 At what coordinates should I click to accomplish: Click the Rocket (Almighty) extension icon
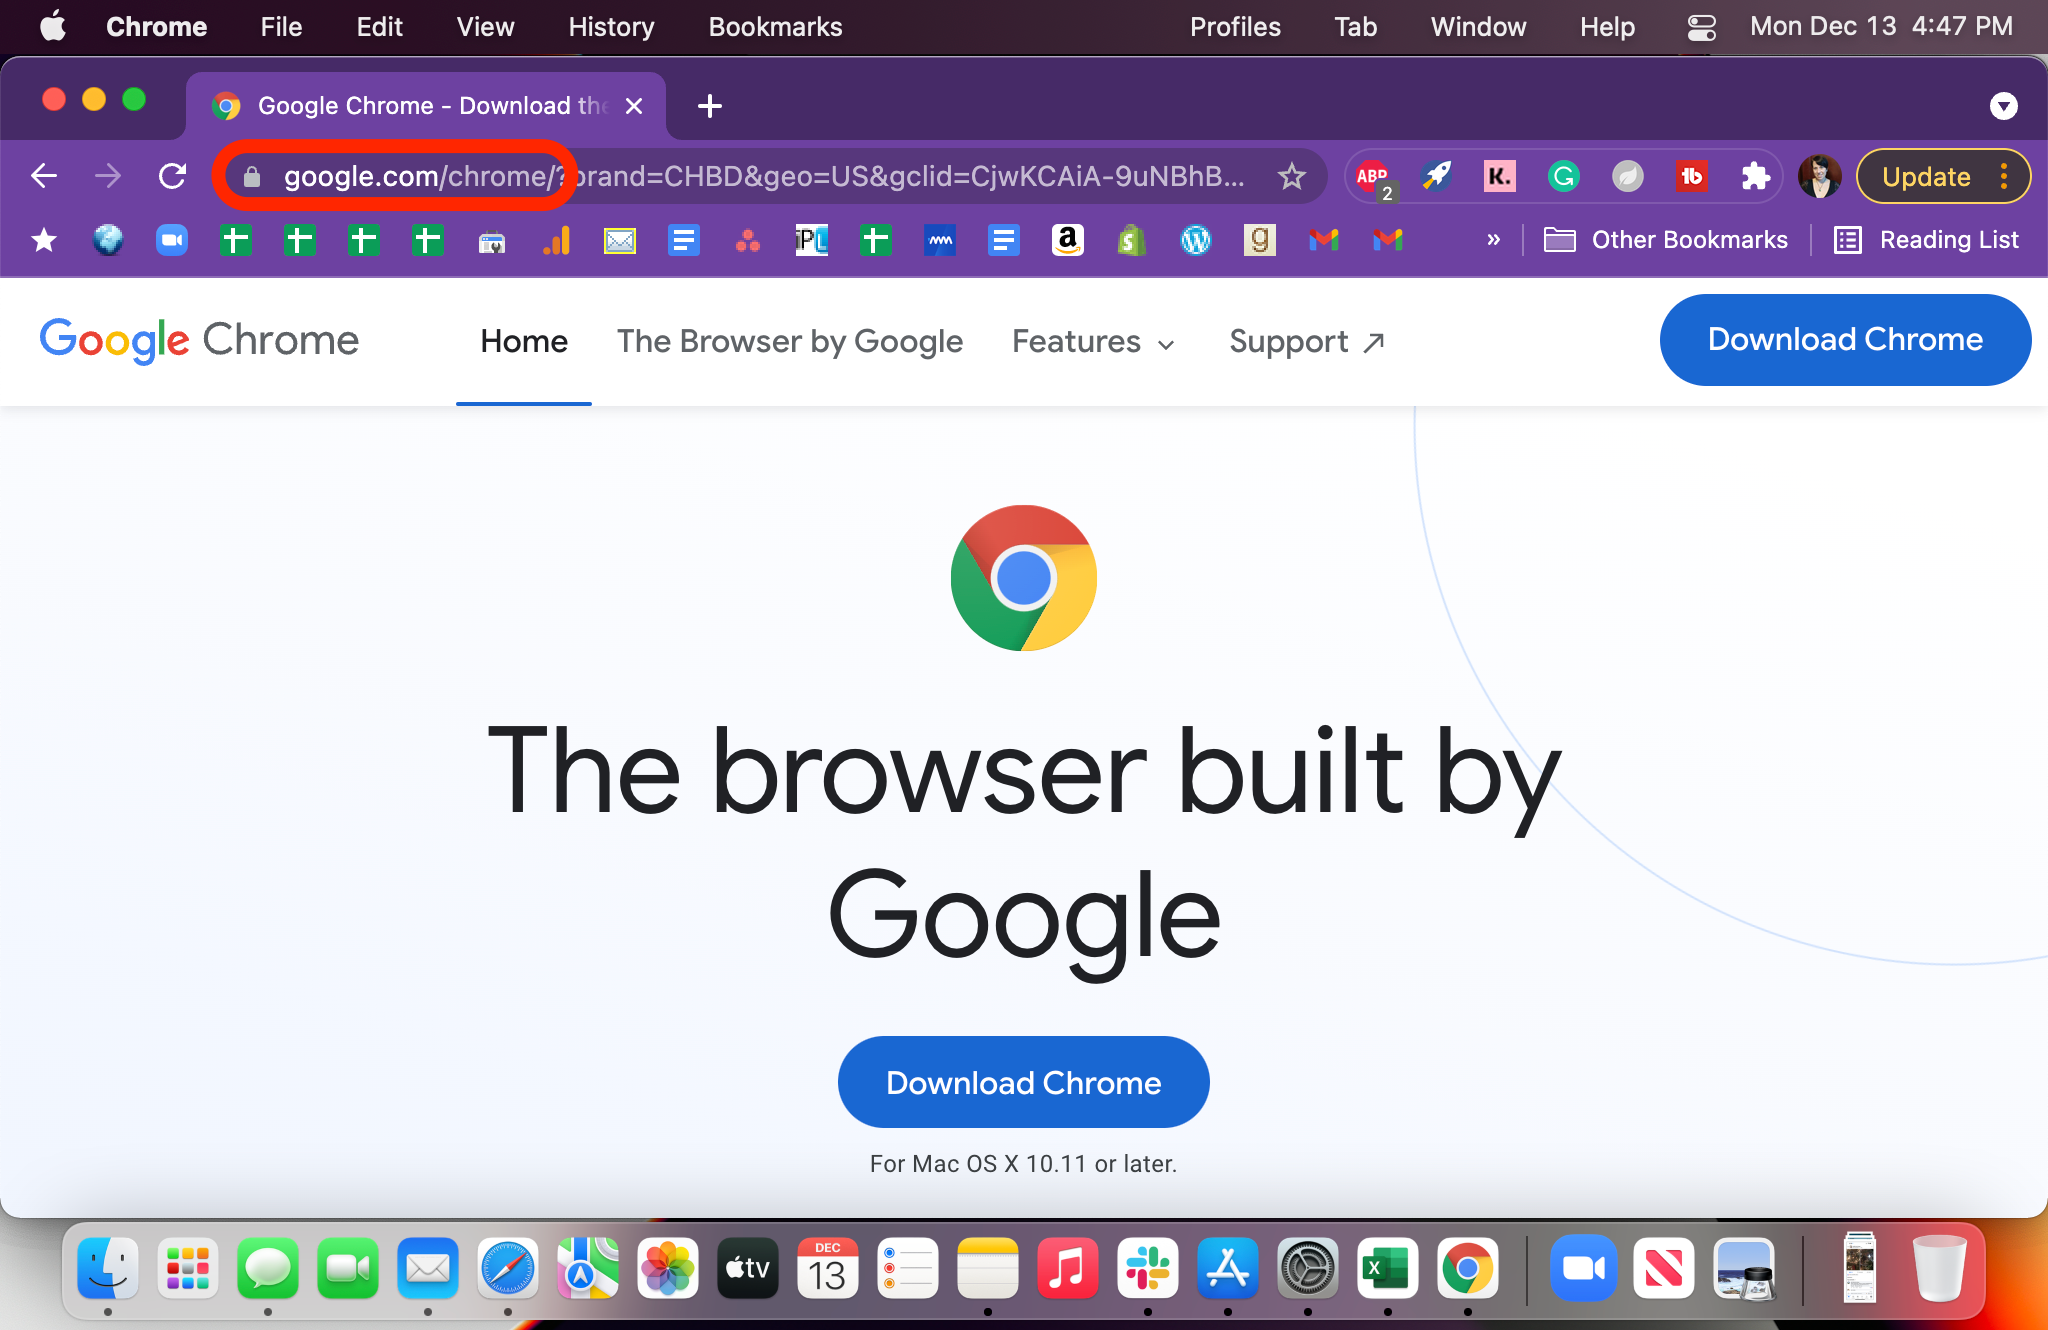tap(1434, 178)
